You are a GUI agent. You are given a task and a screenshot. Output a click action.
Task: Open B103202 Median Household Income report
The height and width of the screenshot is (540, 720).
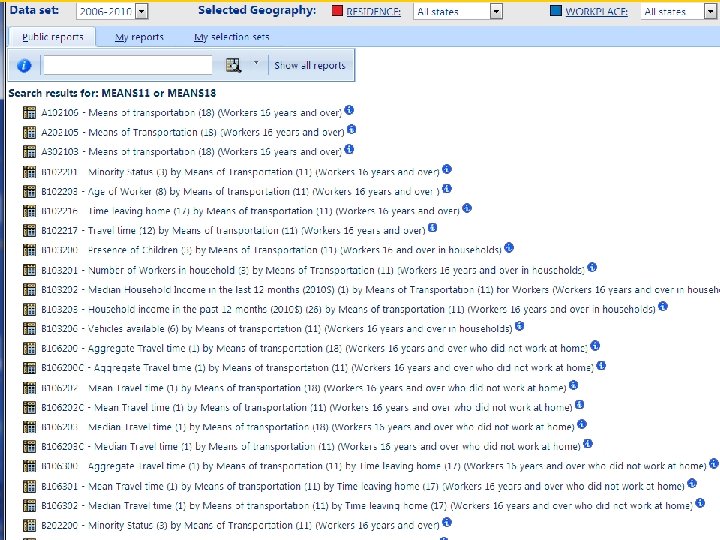point(380,290)
